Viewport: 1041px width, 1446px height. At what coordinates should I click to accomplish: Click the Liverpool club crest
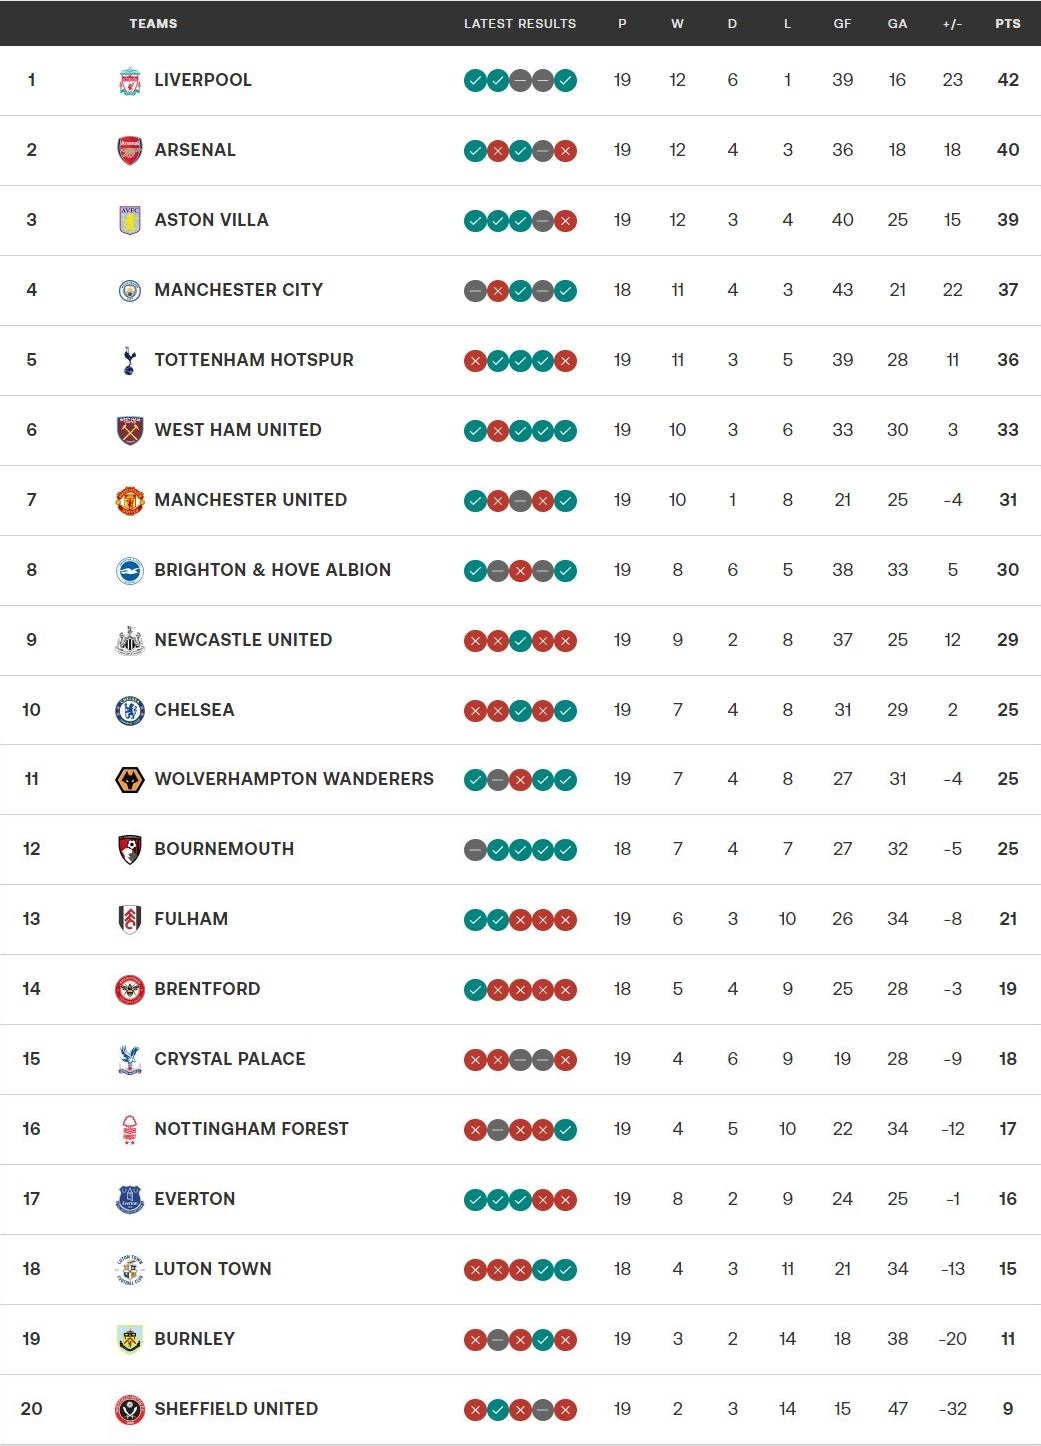tap(131, 80)
